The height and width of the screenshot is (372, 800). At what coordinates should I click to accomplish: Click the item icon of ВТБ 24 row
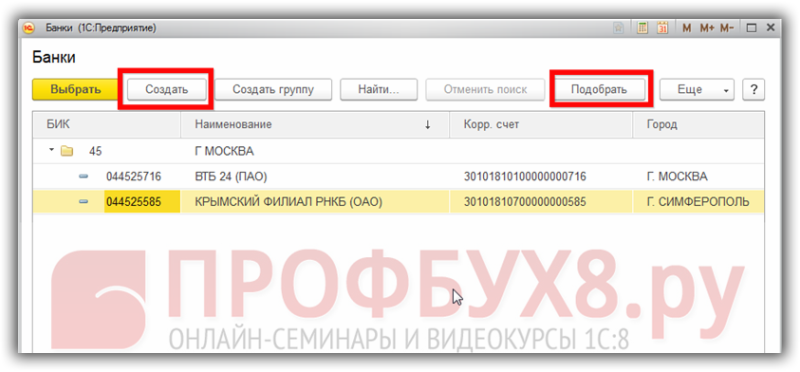click(x=84, y=177)
